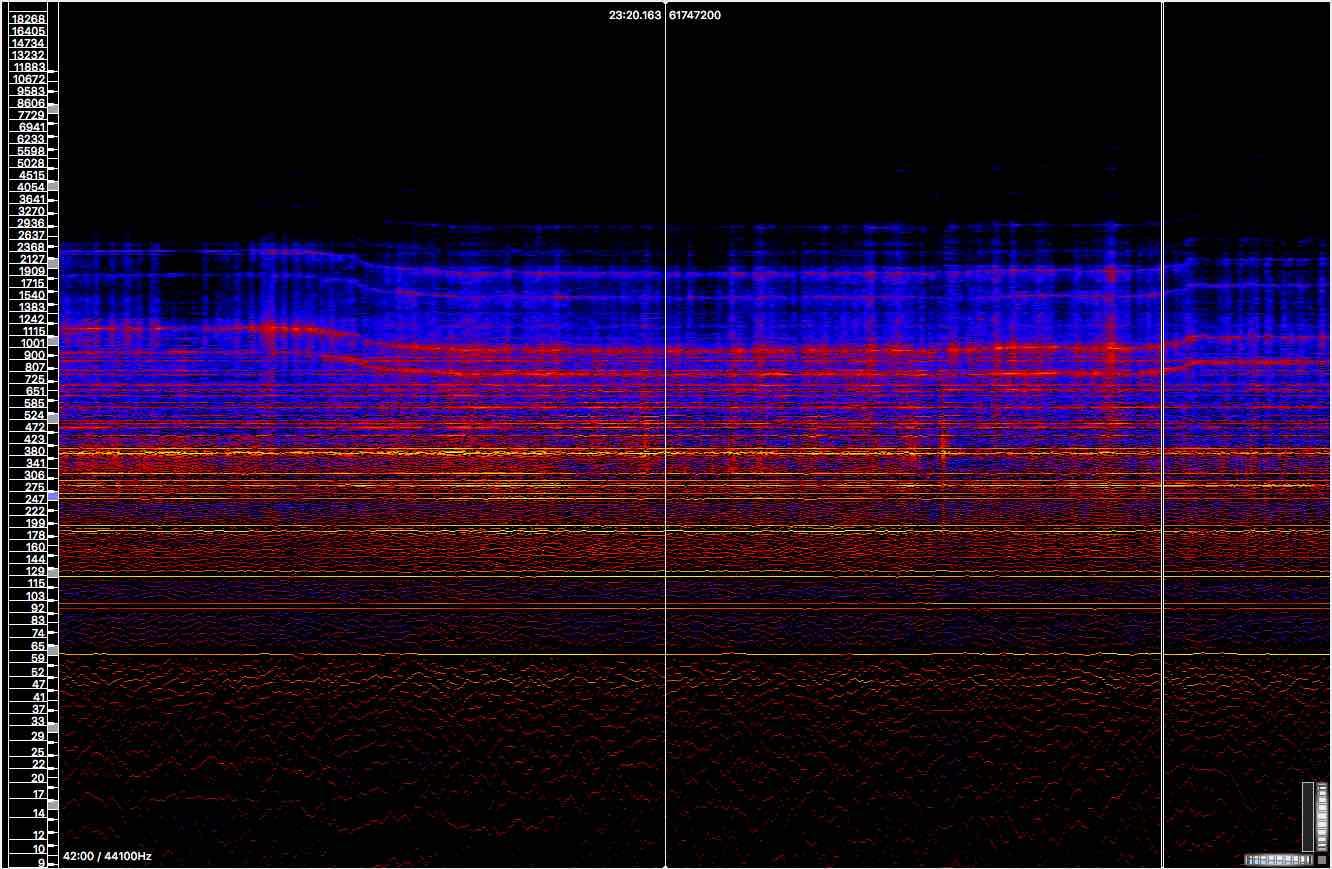Click the horizontal overview strip at the bottom right
1332x869 pixels.
pos(1280,859)
